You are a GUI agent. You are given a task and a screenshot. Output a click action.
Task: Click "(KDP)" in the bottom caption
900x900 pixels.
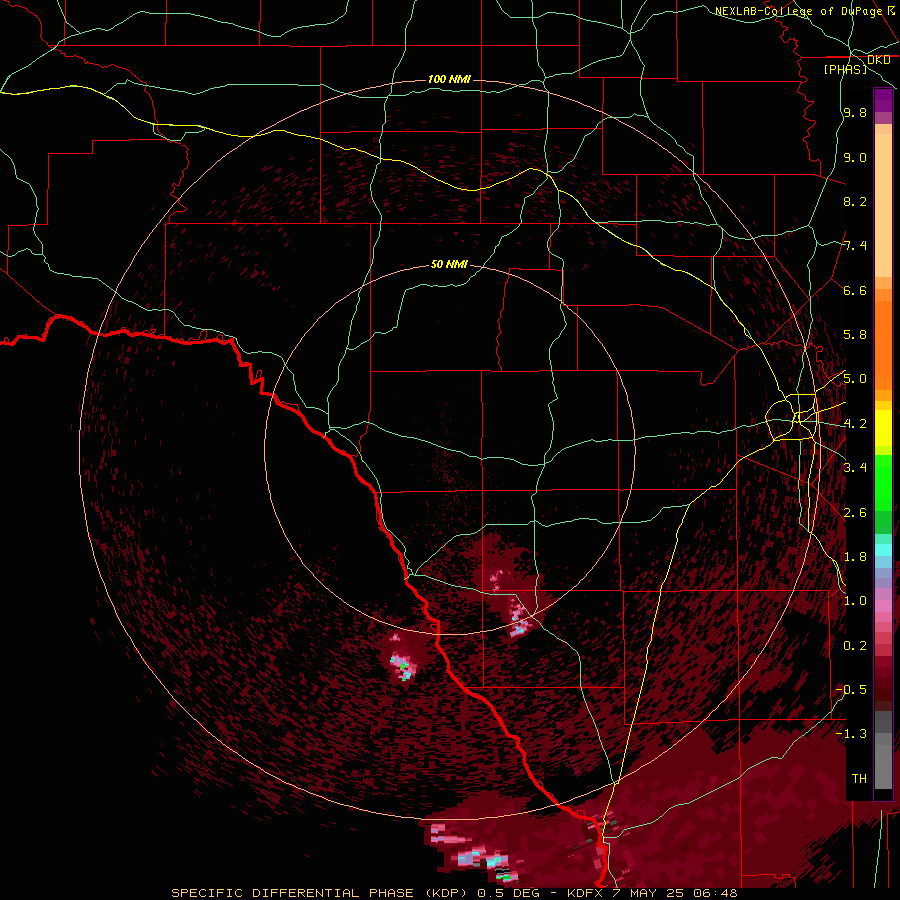(447, 893)
